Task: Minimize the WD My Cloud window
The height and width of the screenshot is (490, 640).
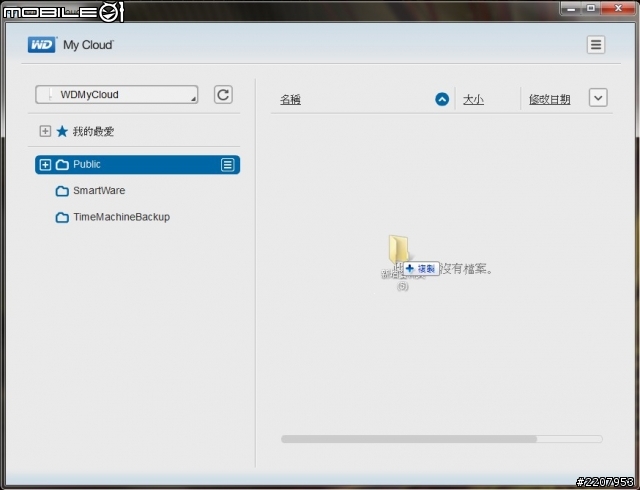Action: [x=571, y=8]
